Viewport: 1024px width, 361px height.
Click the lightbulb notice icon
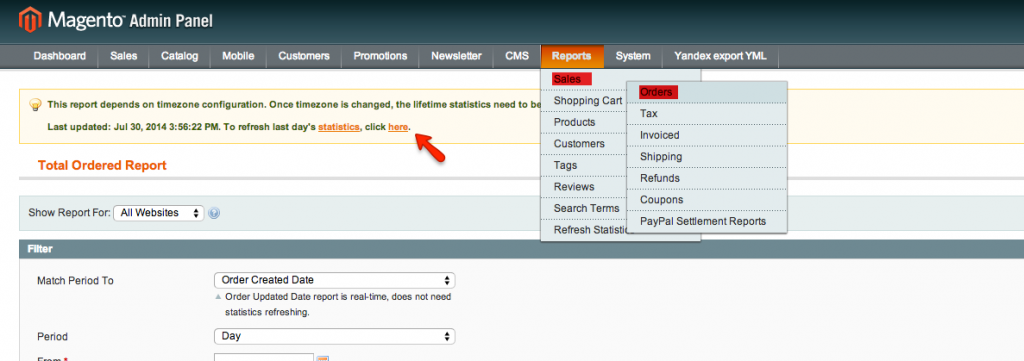pyautogui.click(x=36, y=104)
